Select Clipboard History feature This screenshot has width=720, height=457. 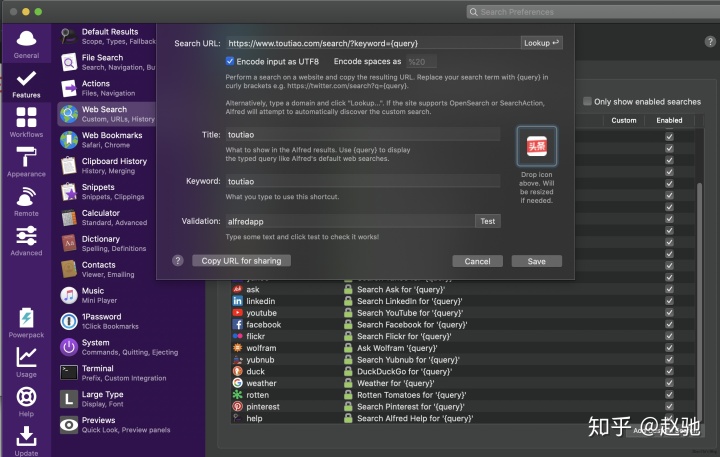108,166
